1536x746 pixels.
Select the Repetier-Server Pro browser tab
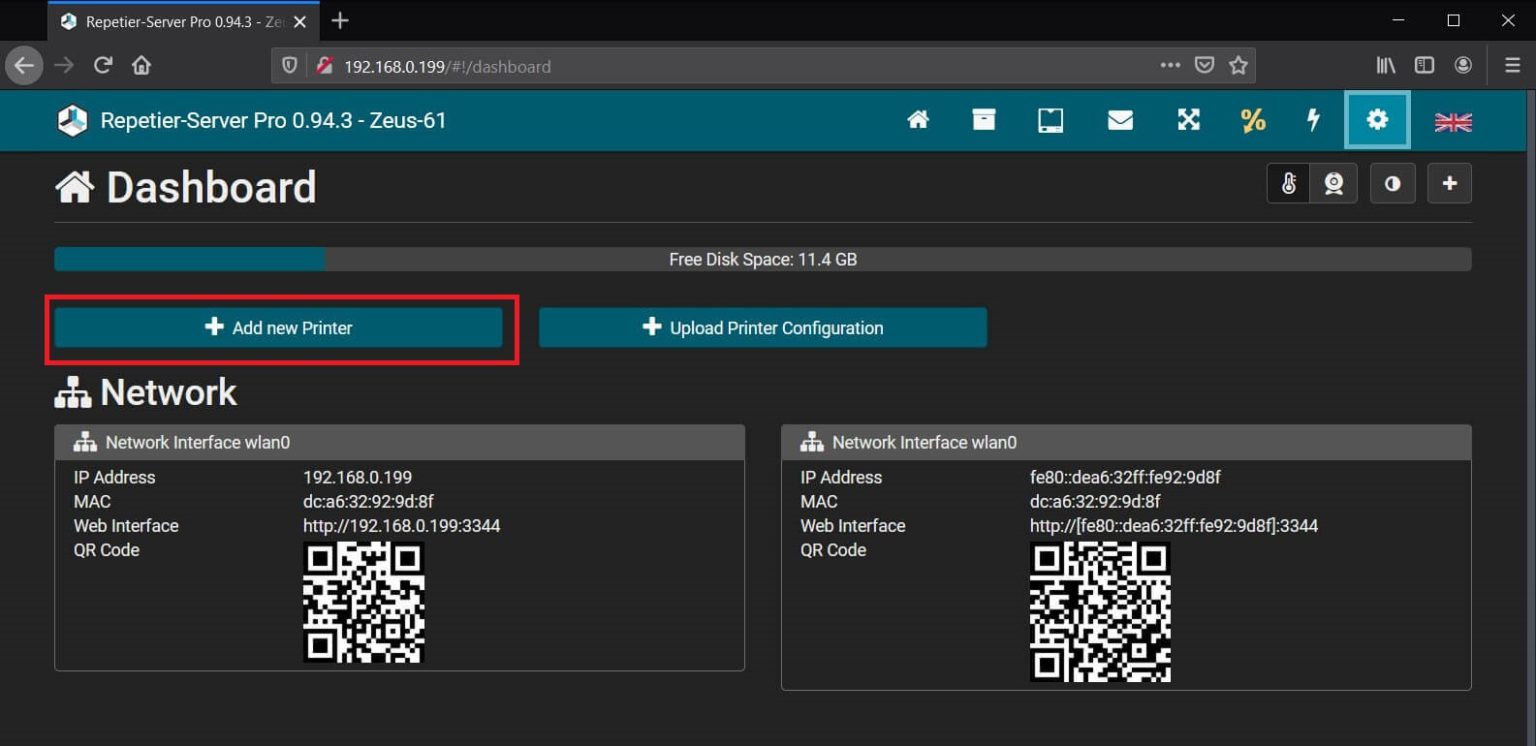(170, 20)
